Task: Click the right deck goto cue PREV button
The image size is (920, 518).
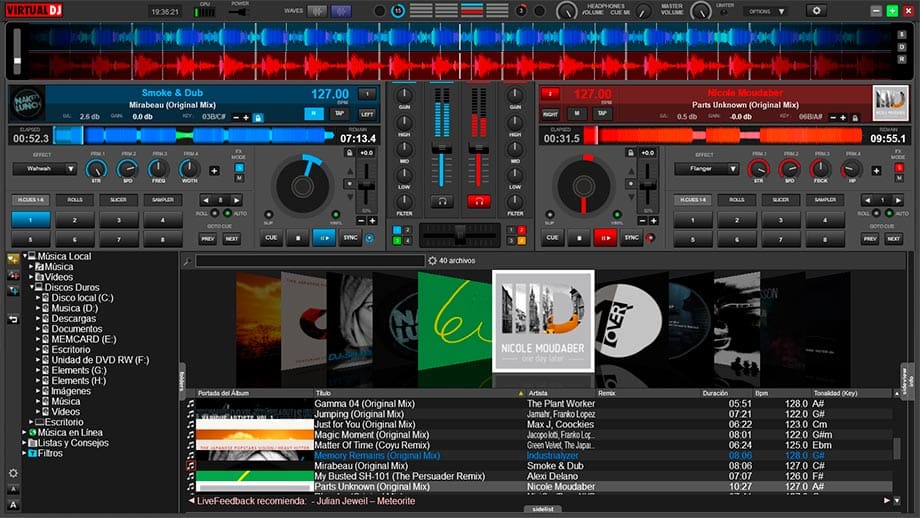Action: pyautogui.click(x=870, y=239)
